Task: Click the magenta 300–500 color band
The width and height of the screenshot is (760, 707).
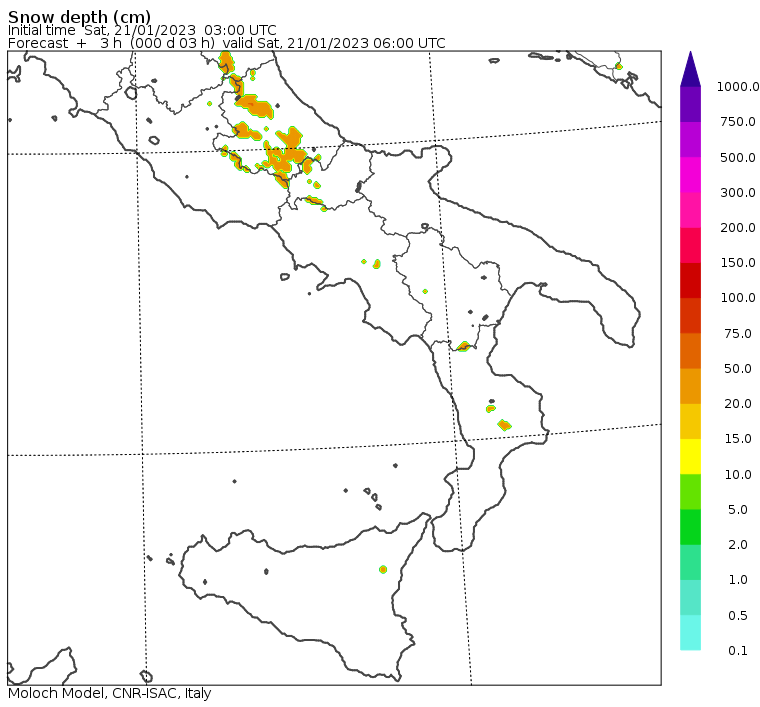Action: pos(690,175)
